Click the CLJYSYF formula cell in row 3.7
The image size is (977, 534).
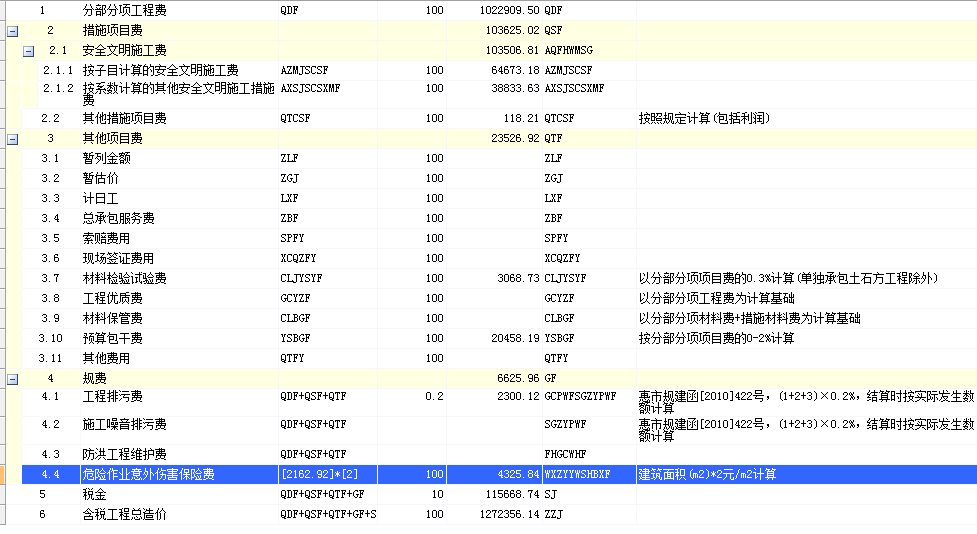pos(328,278)
